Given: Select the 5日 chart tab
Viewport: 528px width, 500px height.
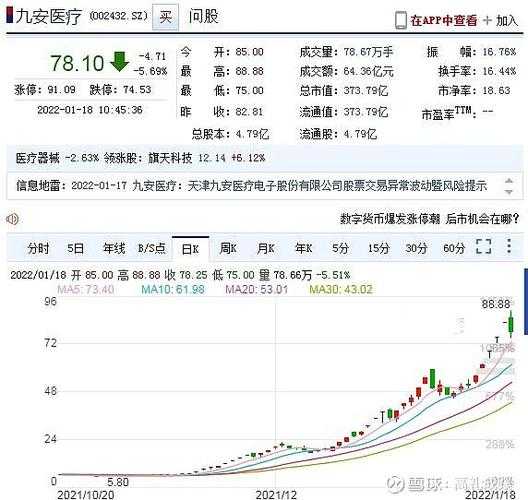Looking at the screenshot, I should click(x=75, y=248).
